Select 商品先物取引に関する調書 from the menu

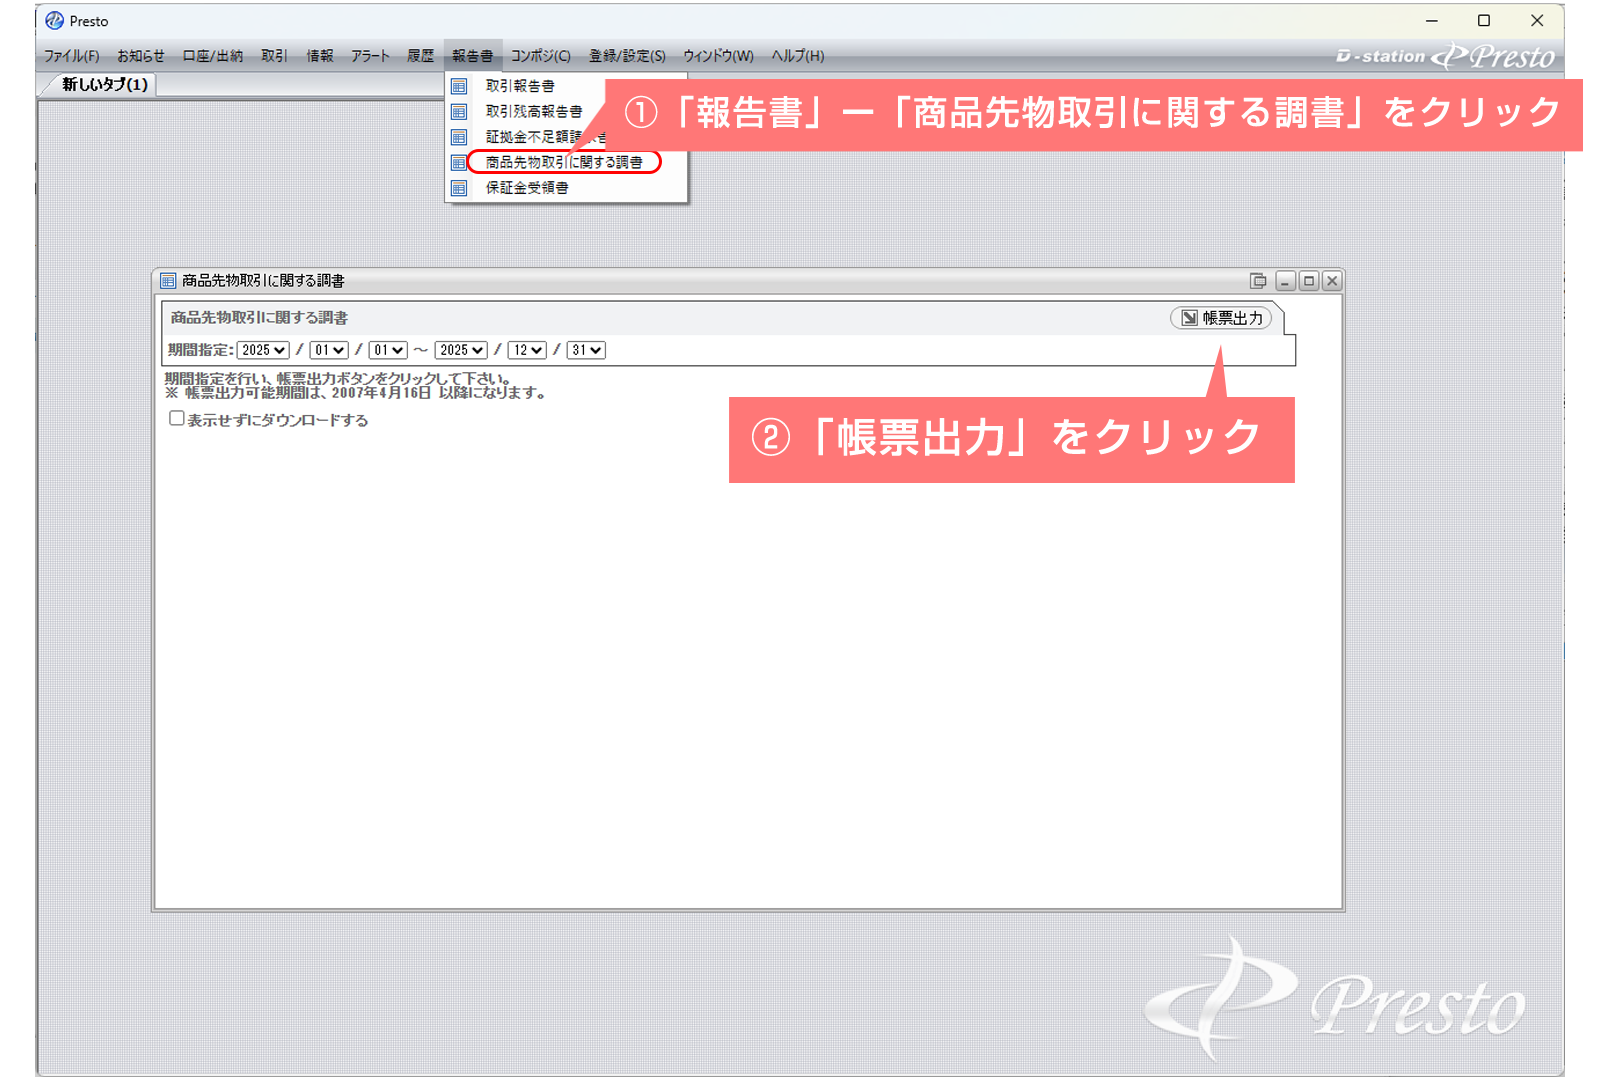point(564,163)
